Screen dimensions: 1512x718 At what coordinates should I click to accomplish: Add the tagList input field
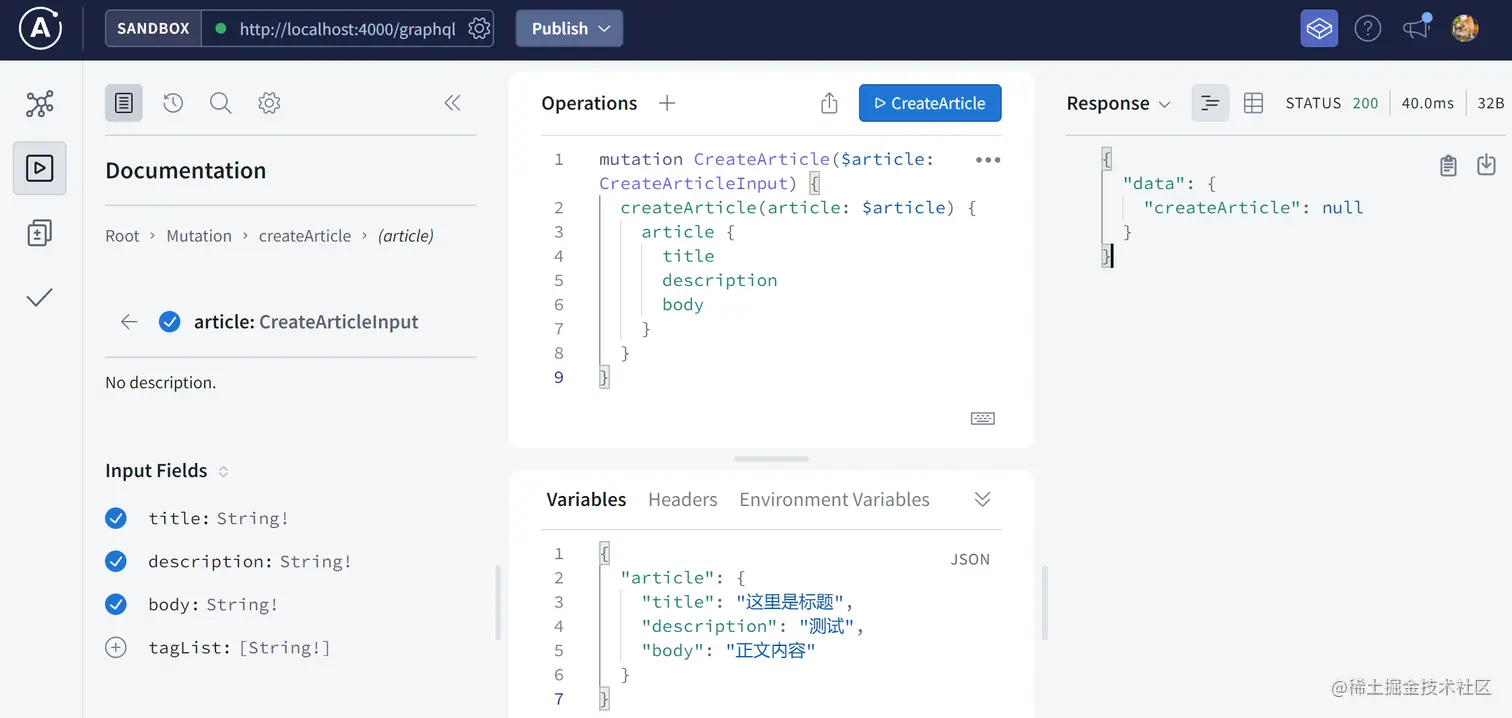click(116, 647)
